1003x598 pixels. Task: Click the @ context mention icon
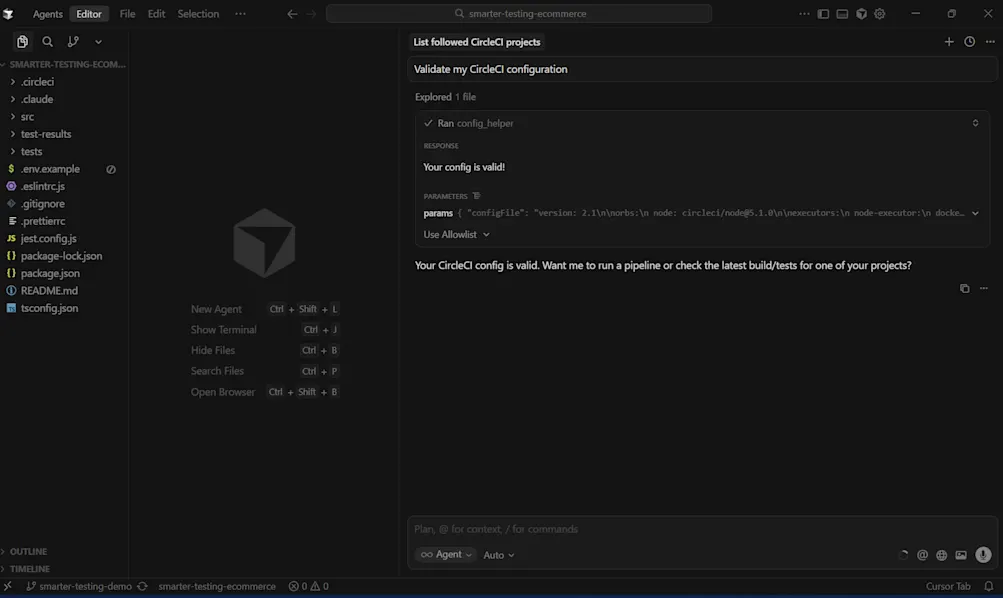click(x=922, y=554)
